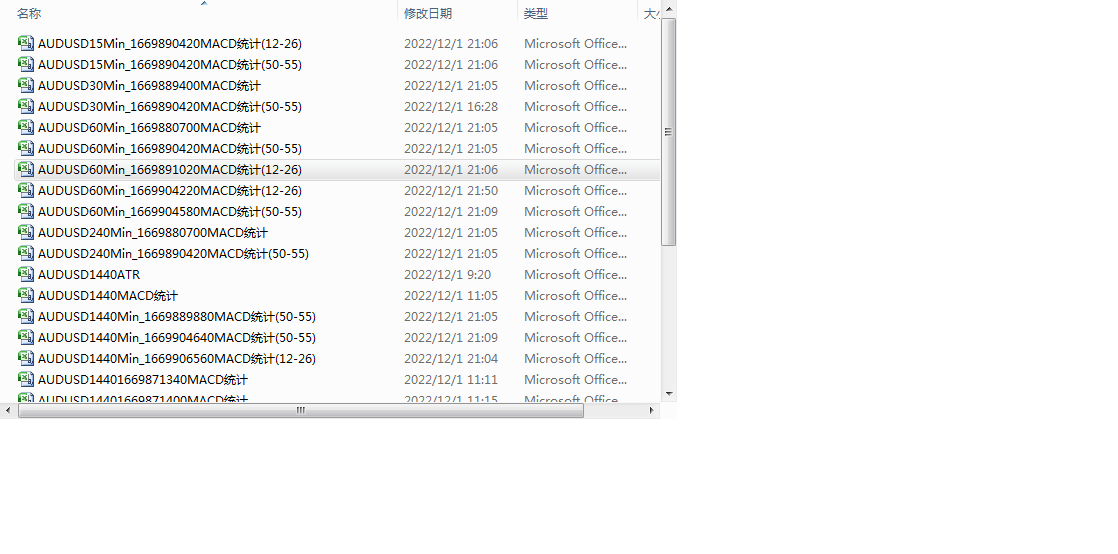Click the horizontal scrollbar right arrow

click(x=651, y=411)
